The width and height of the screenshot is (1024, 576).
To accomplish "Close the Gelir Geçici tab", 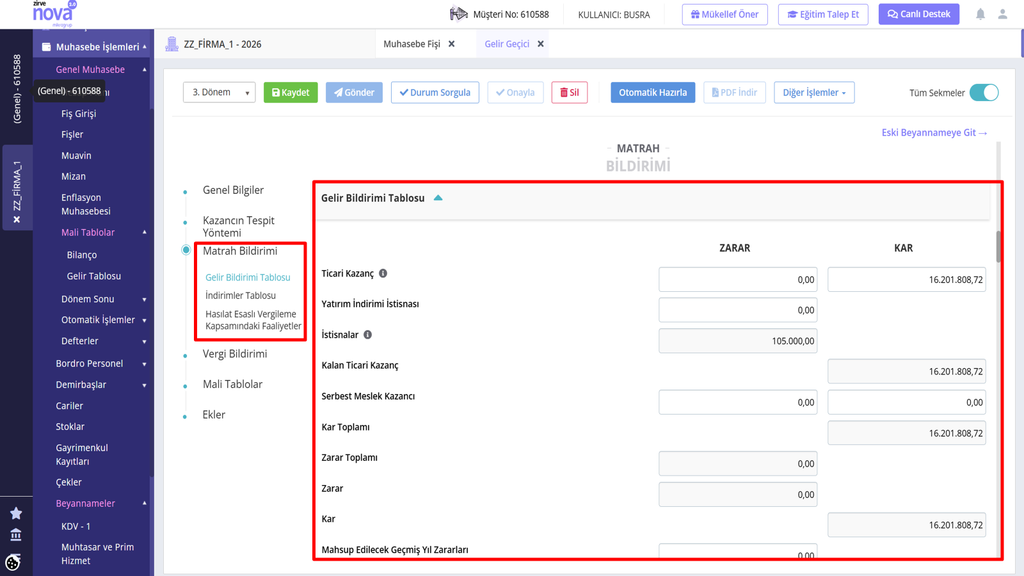I will (x=541, y=44).
